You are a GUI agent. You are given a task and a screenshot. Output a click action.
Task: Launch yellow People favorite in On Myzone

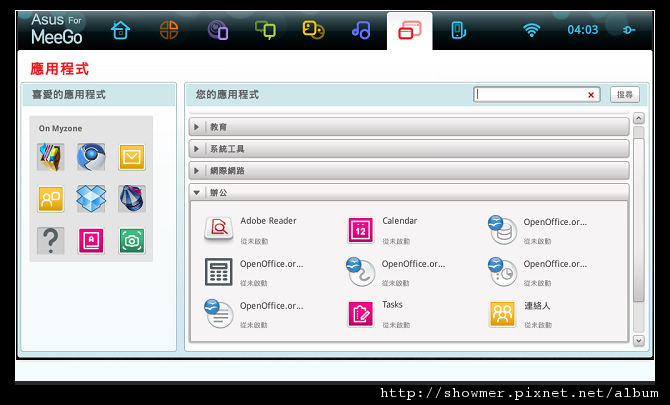[x=50, y=199]
